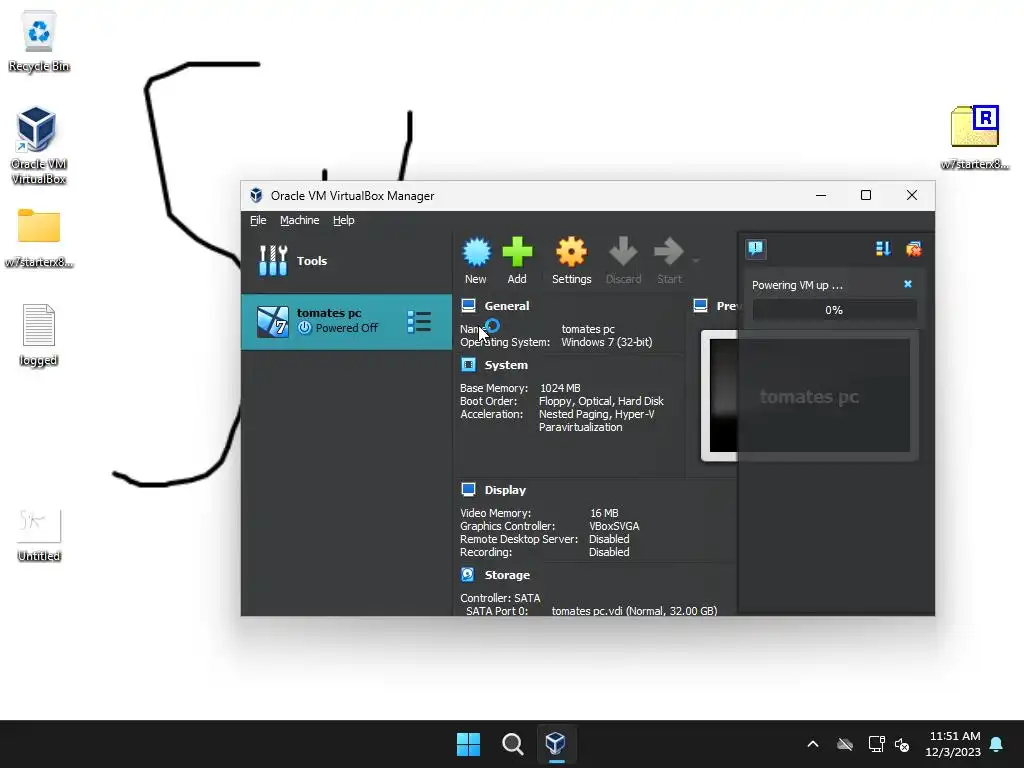The width and height of the screenshot is (1024, 768).
Task: Select the yellow w7starterx8 folder on the left side of the desktop
Action: 39,238
